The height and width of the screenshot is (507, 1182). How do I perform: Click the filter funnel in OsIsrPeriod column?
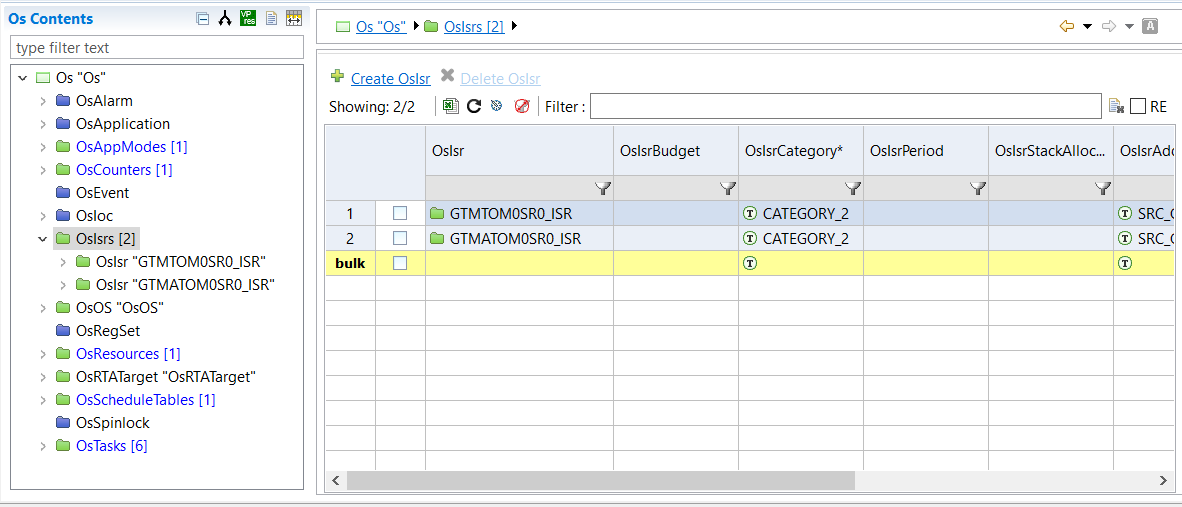pyautogui.click(x=978, y=188)
